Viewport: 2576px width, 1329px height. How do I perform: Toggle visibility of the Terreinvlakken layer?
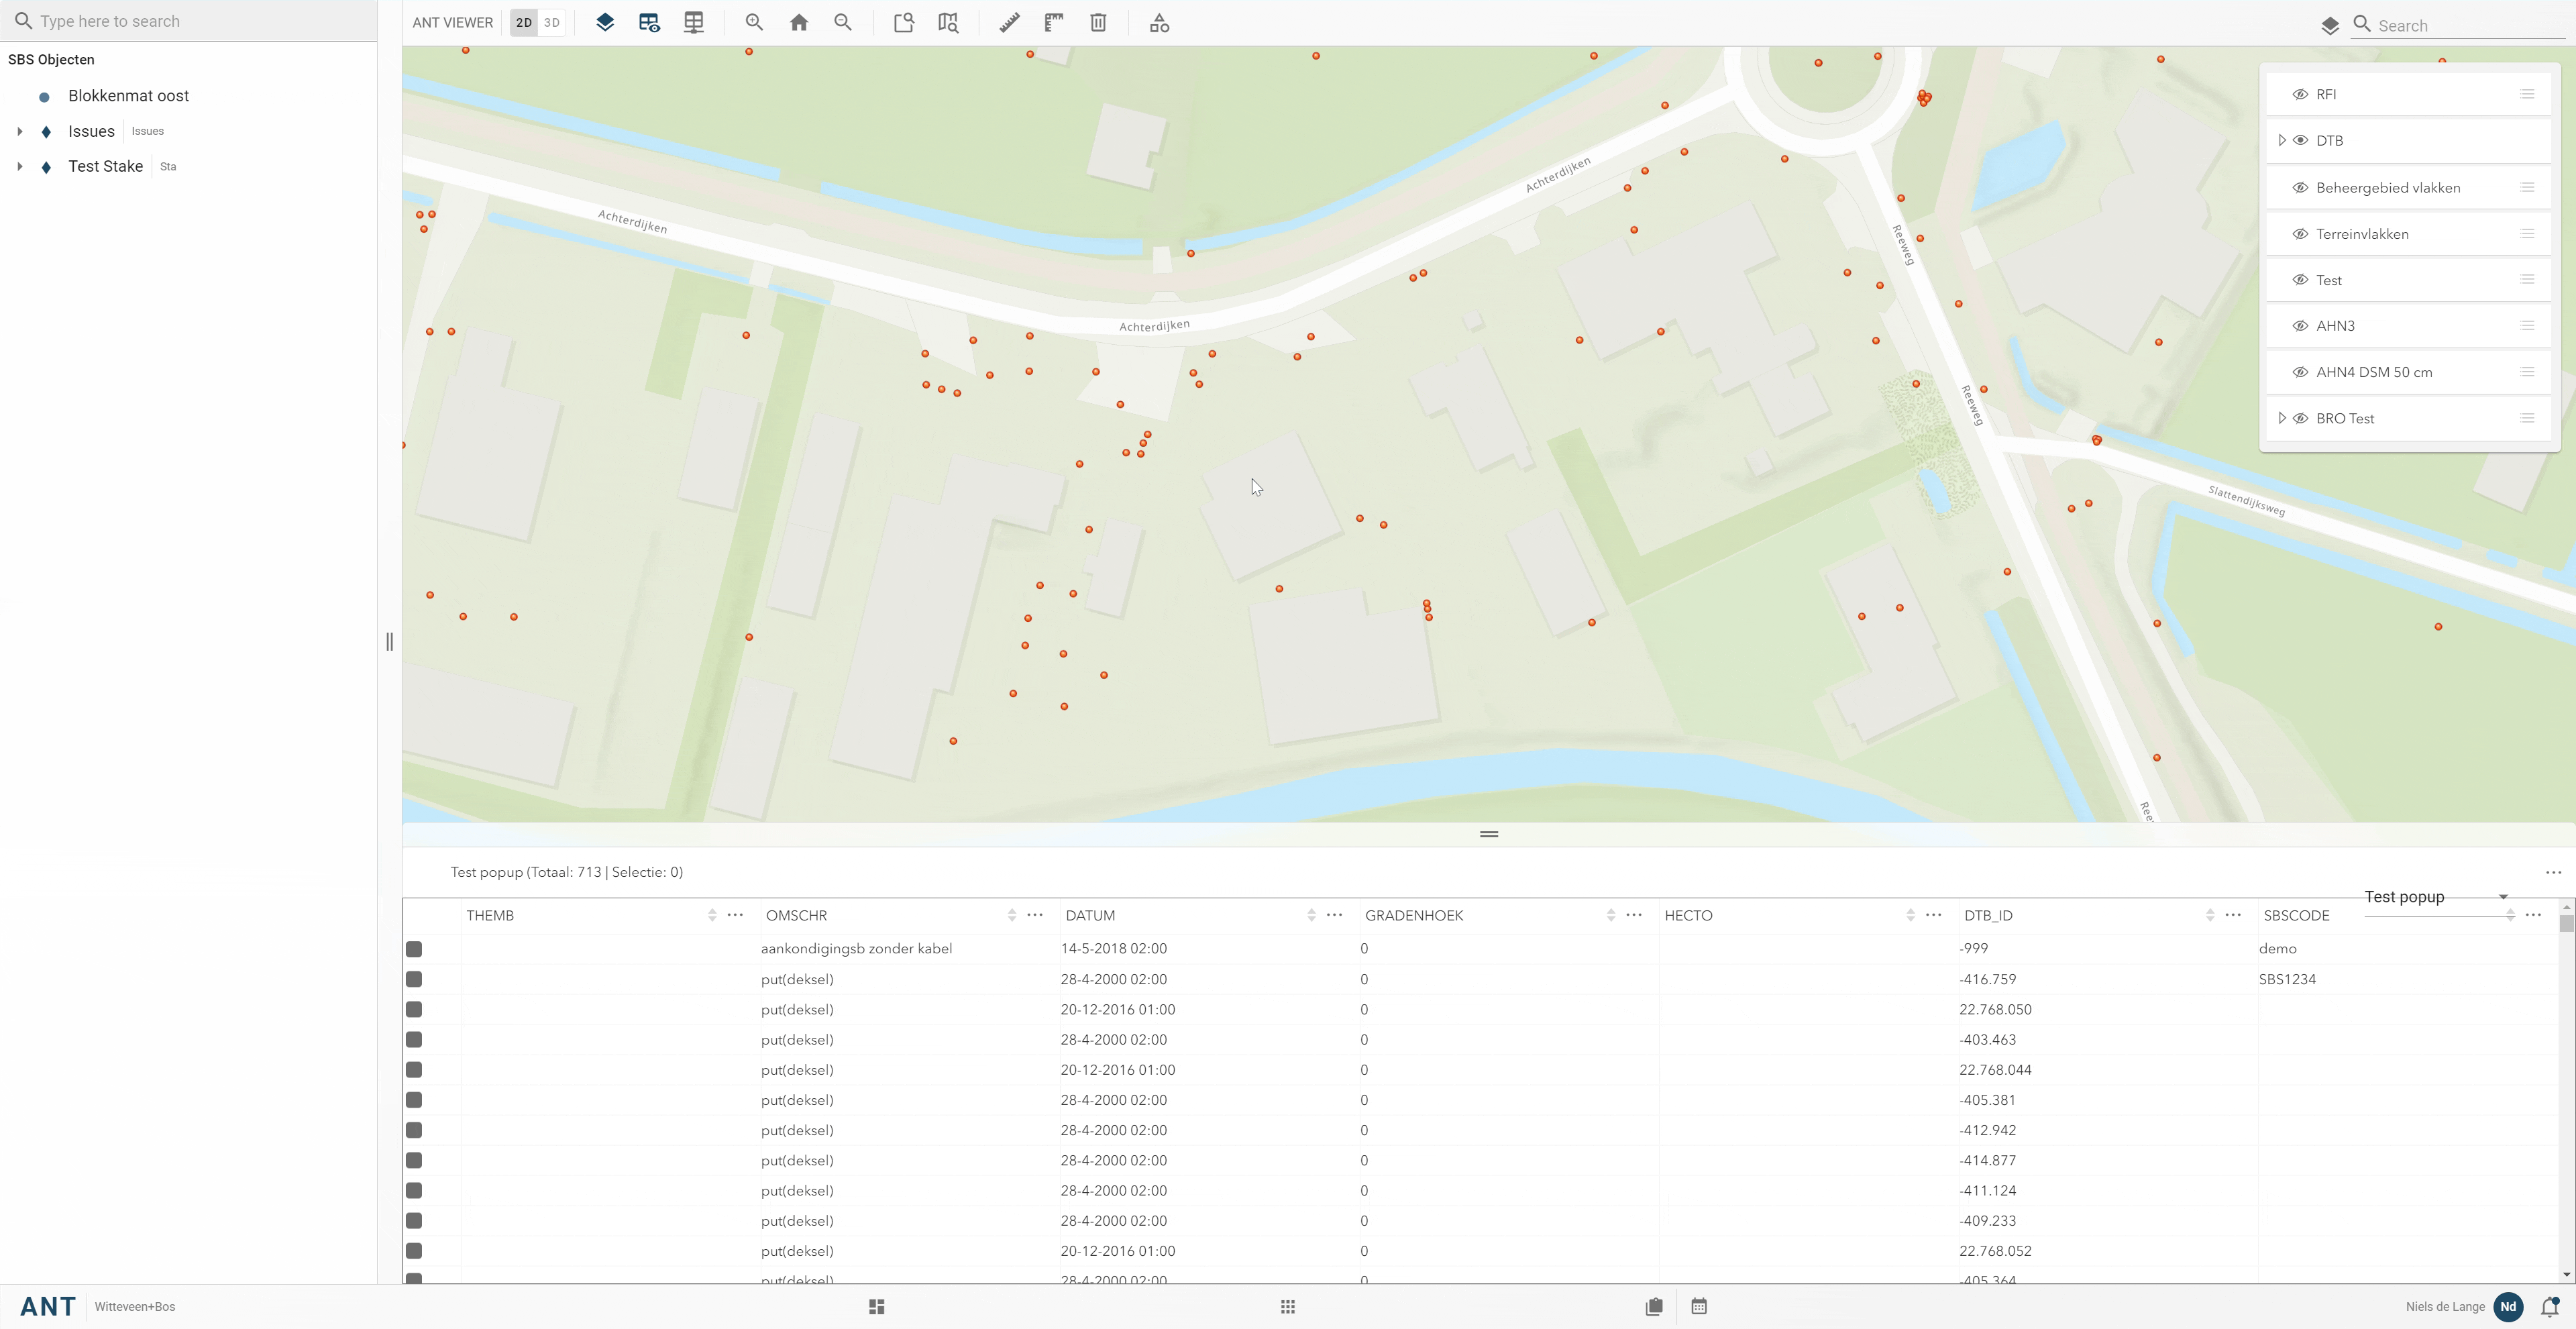click(x=2300, y=234)
